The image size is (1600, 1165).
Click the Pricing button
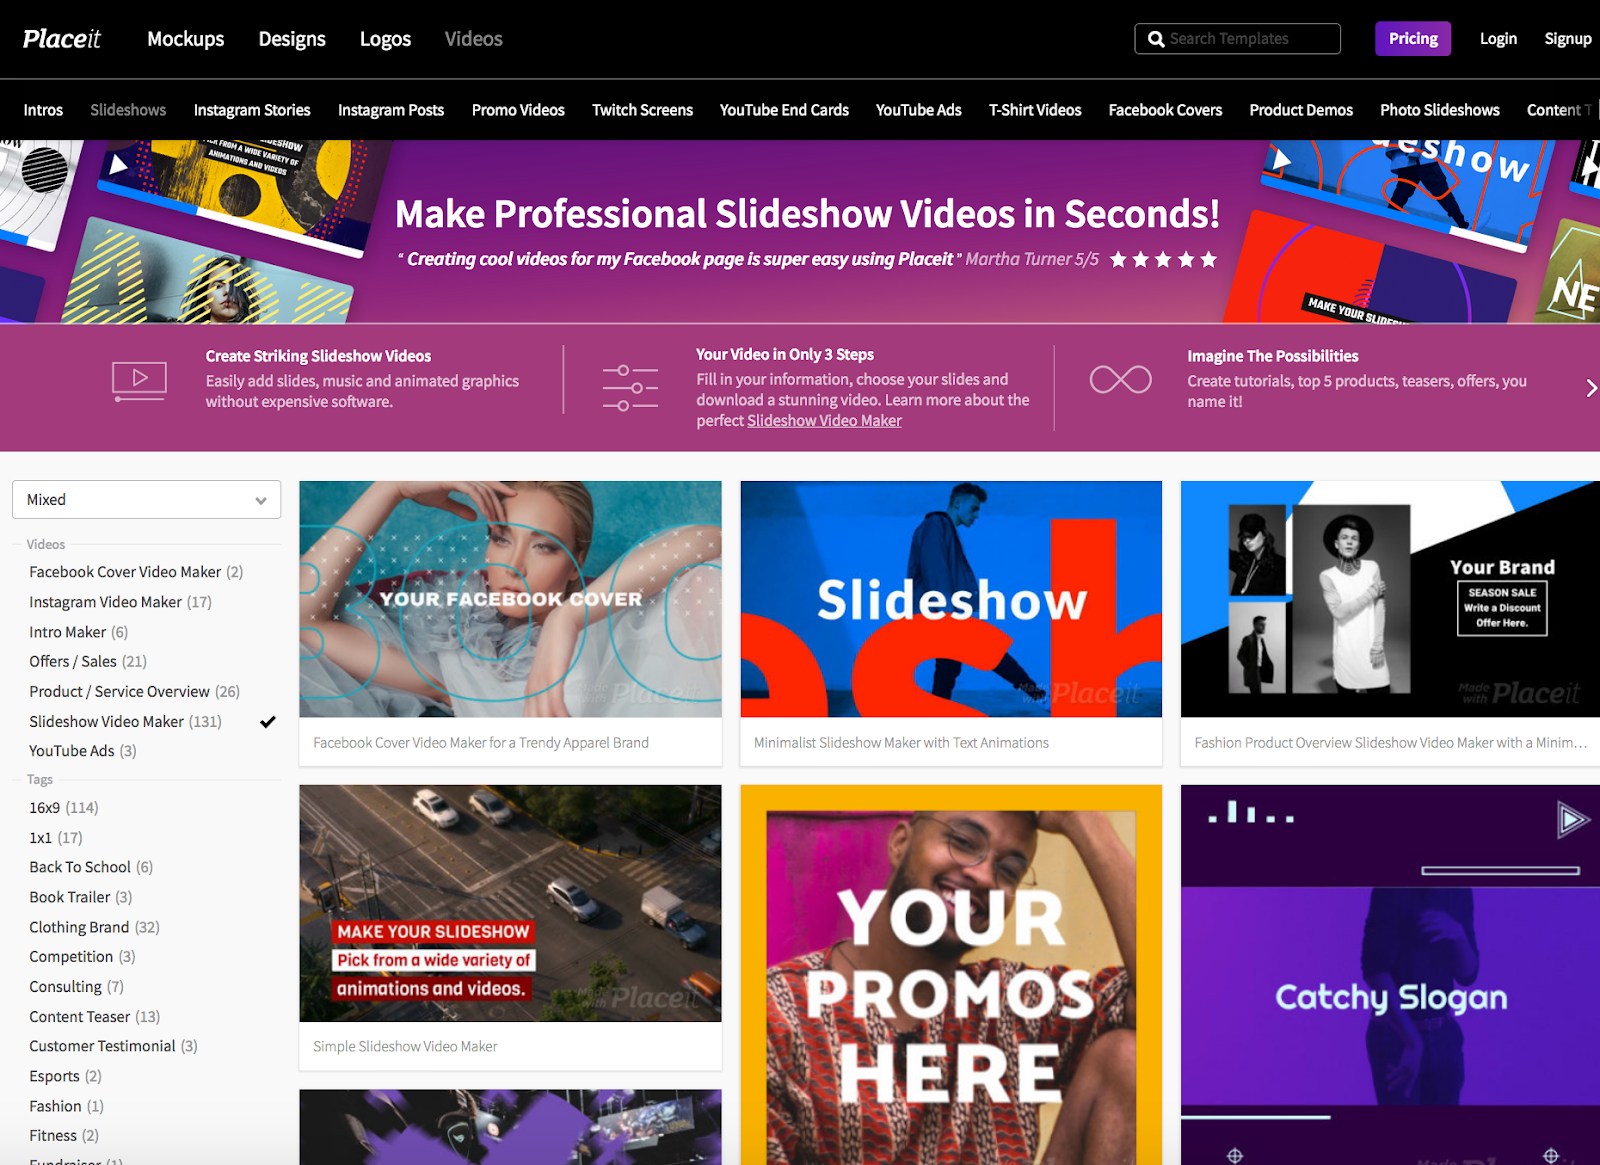click(x=1413, y=39)
